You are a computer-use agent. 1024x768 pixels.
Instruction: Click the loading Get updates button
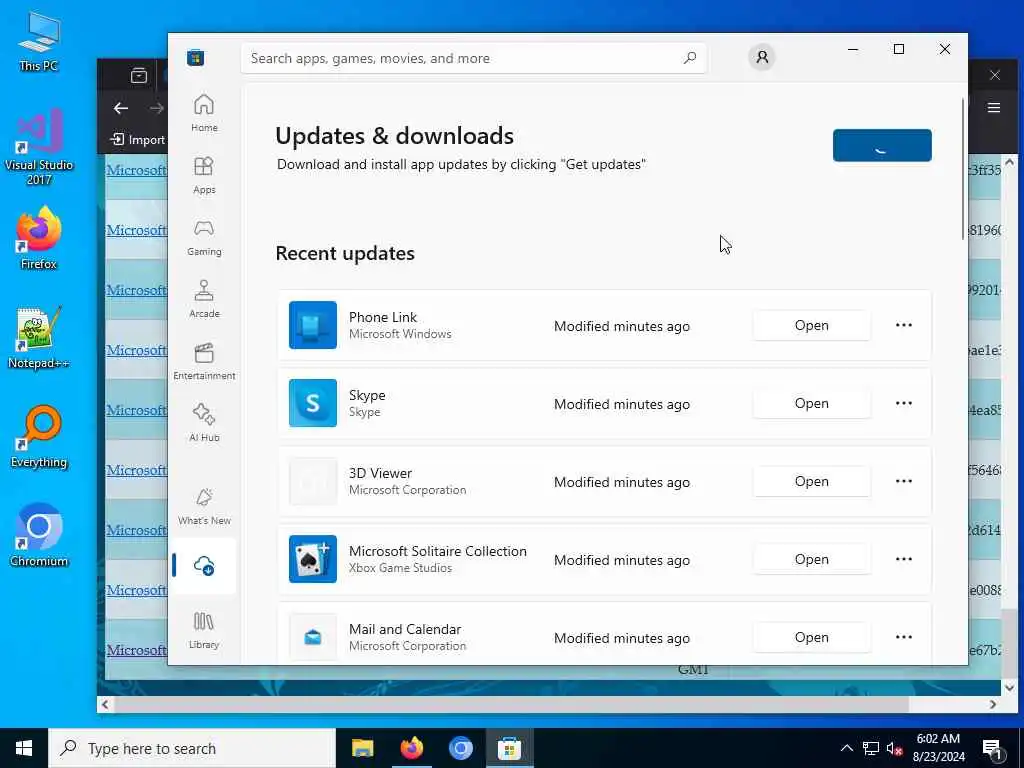(x=882, y=145)
